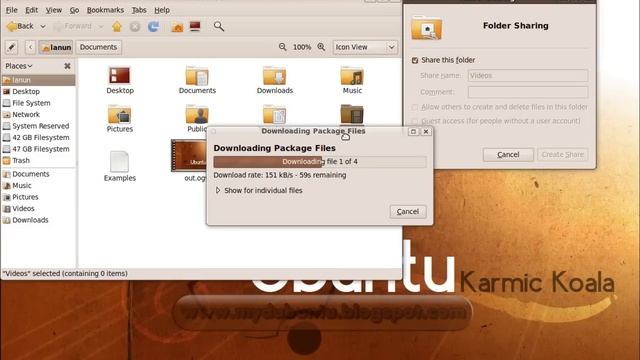
Task: Zoom in the folder view
Action: click(x=321, y=47)
